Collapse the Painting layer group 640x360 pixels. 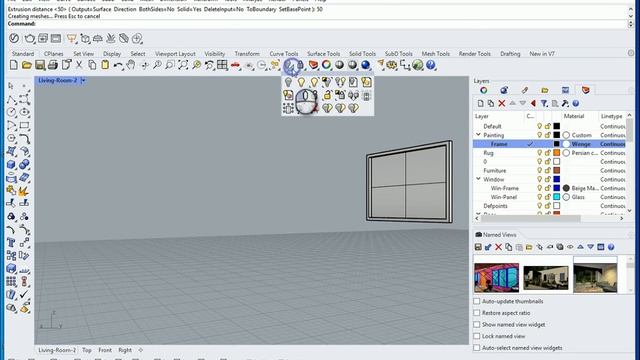pos(478,135)
